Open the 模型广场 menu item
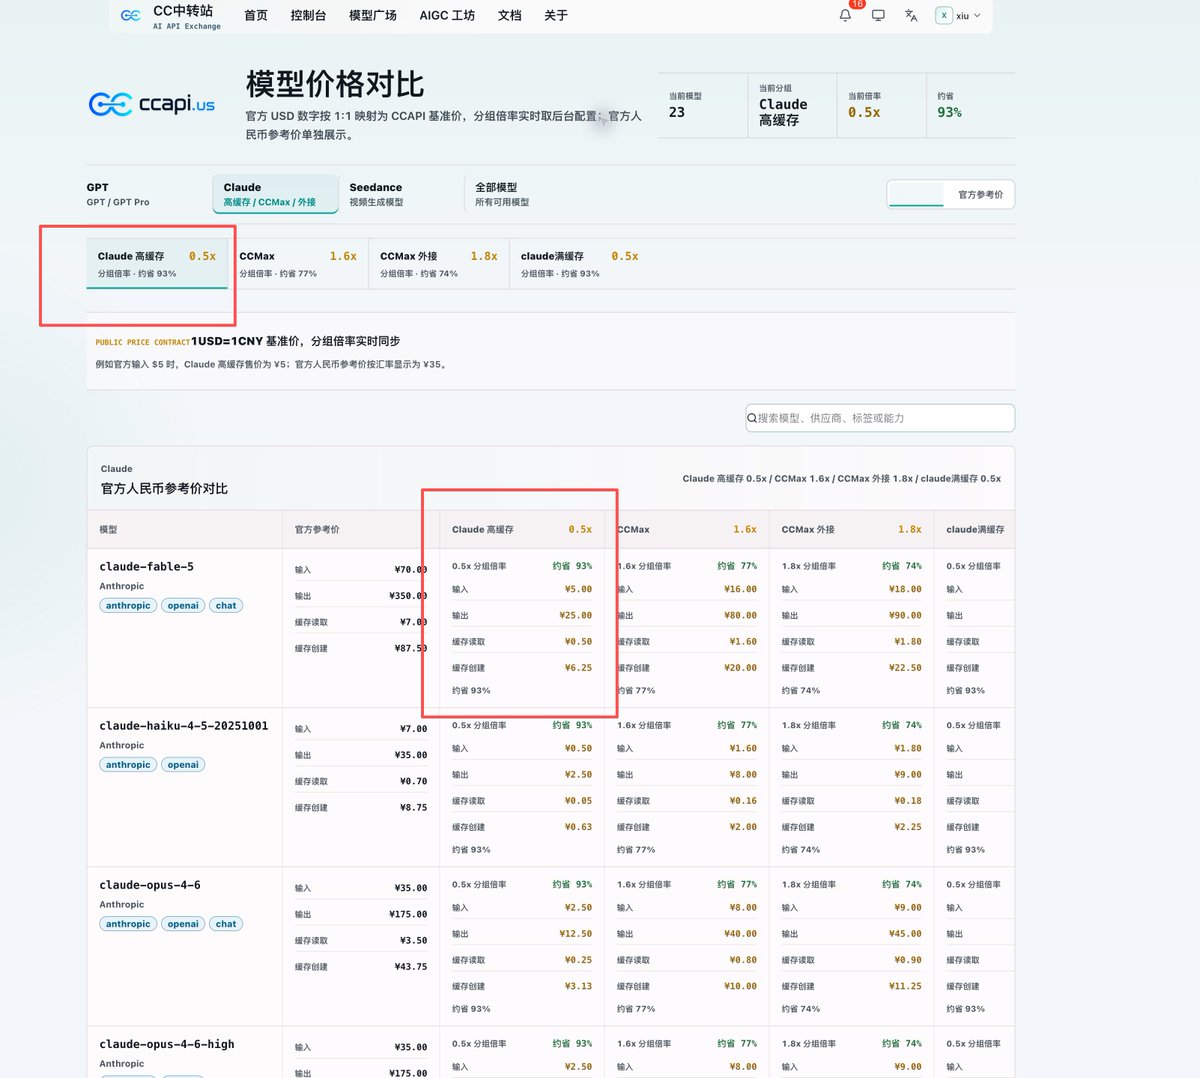Image resolution: width=1200 pixels, height=1078 pixels. point(373,16)
